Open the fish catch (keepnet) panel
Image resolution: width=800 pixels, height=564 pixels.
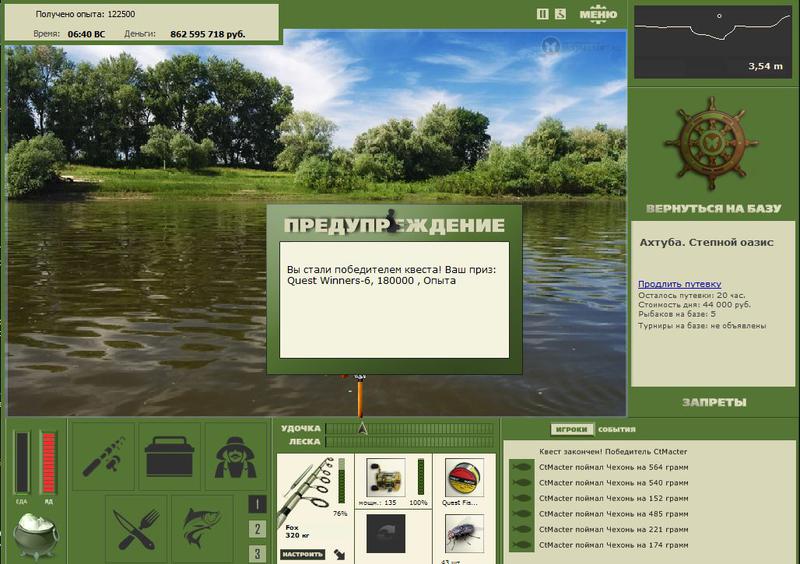click(202, 529)
